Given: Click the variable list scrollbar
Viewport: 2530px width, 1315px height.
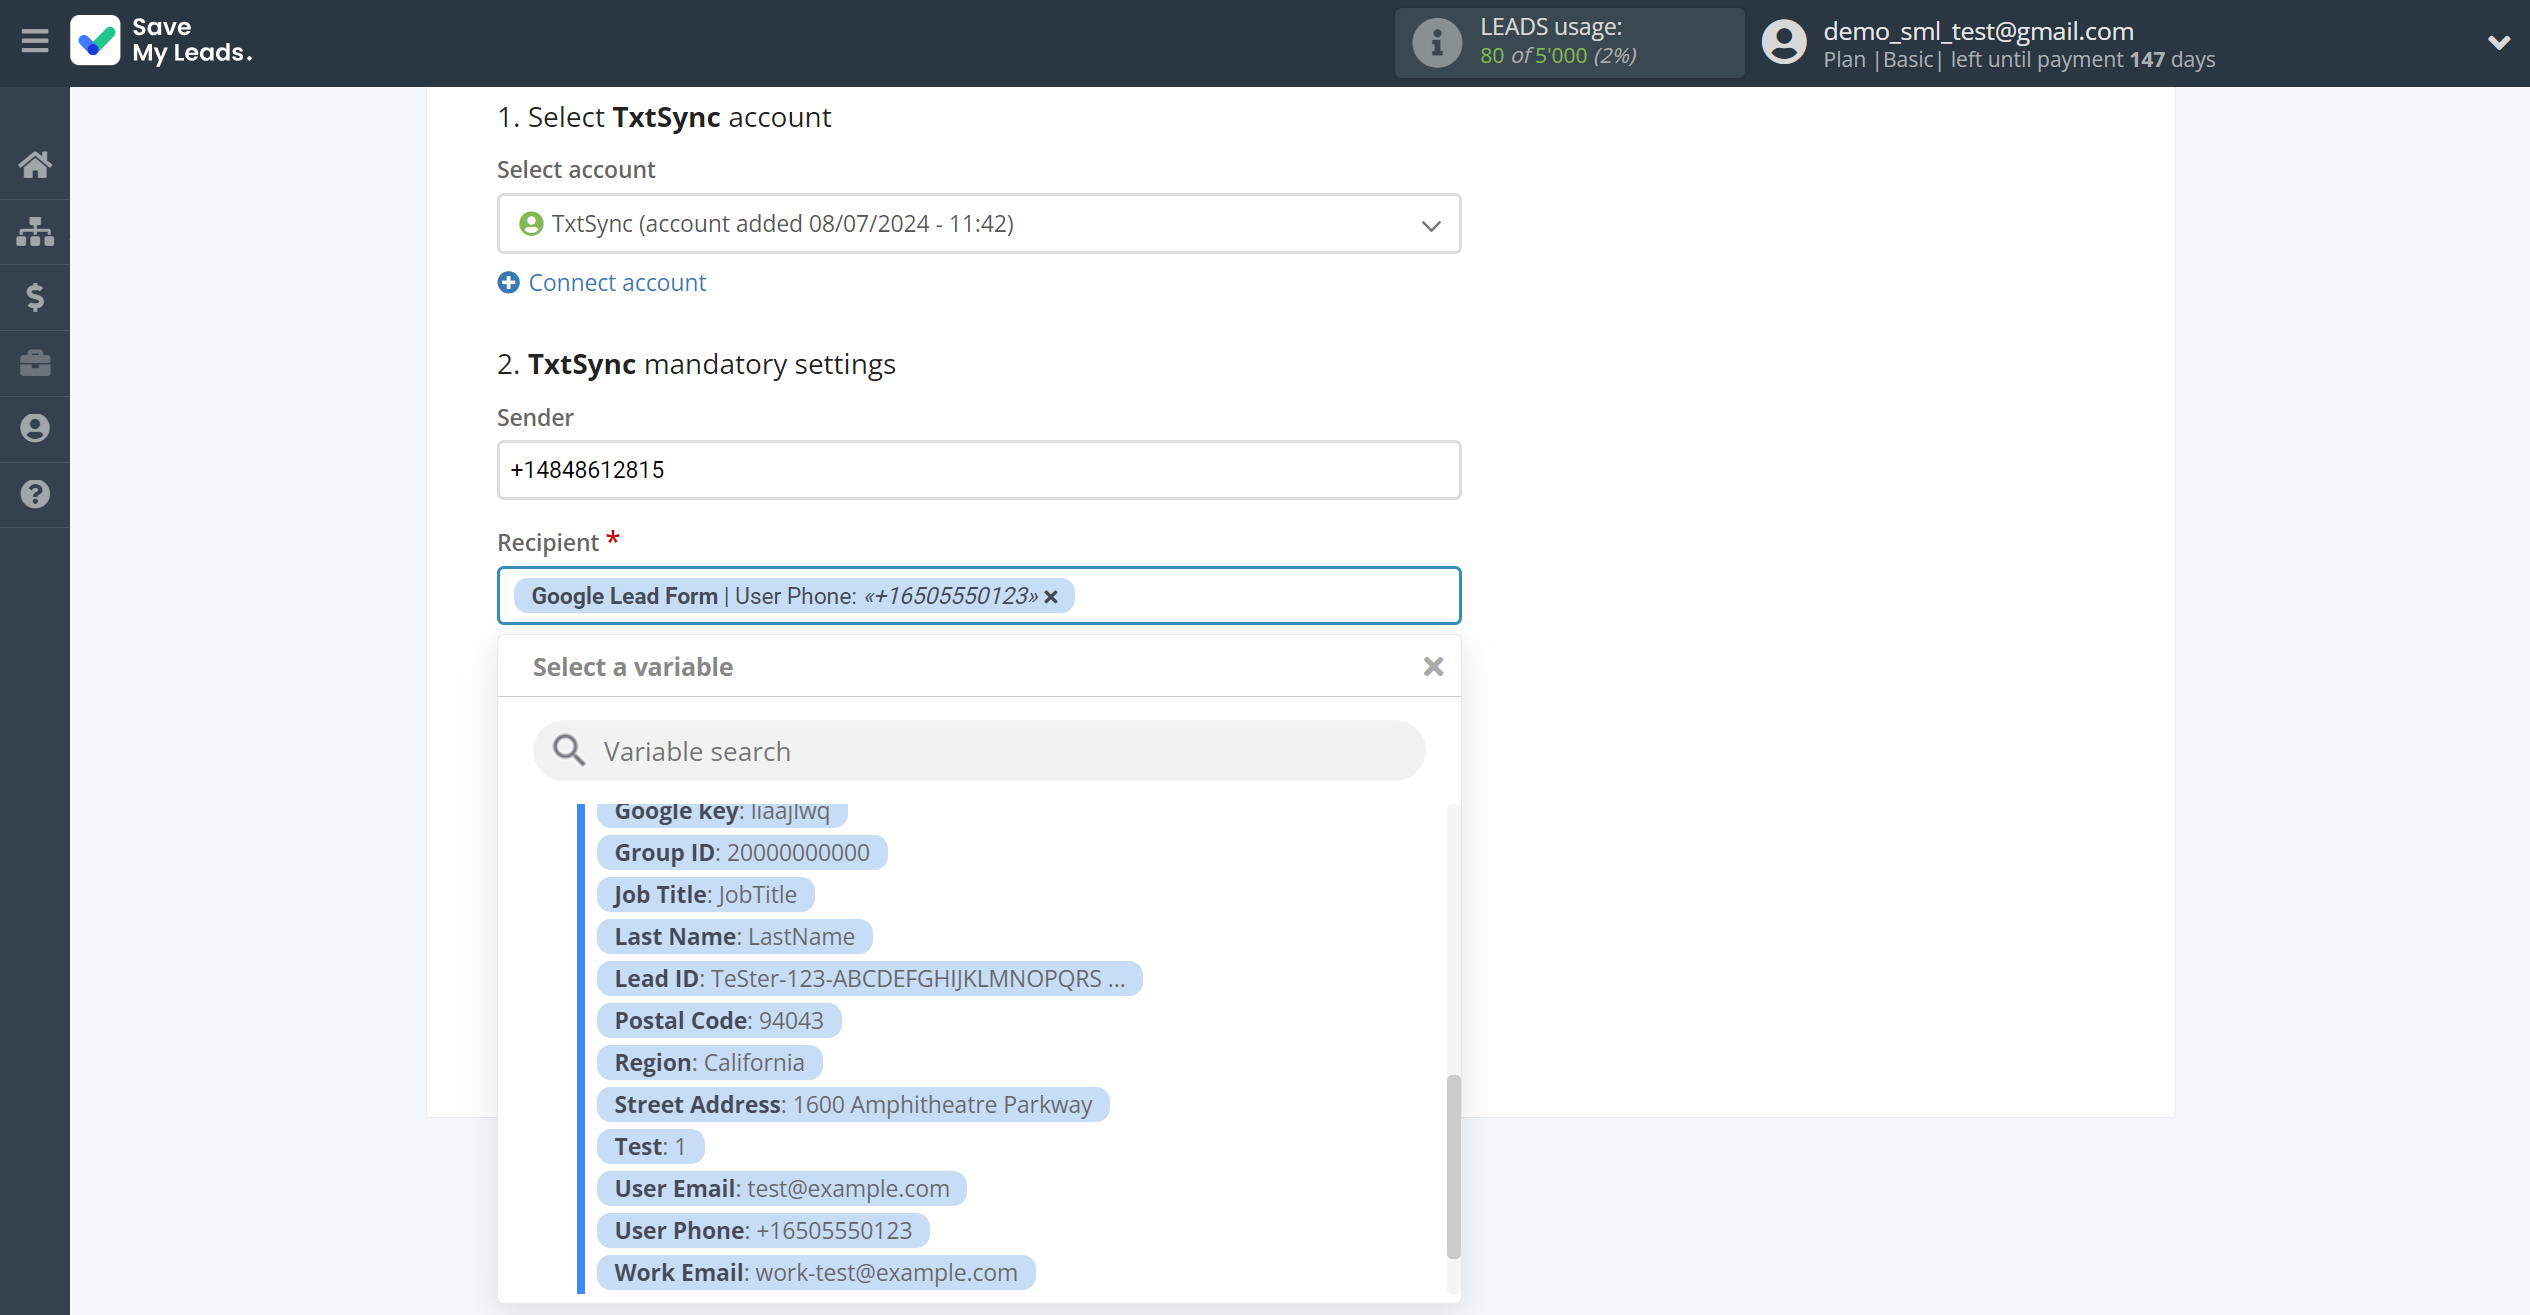Looking at the screenshot, I should coord(1454,1167).
